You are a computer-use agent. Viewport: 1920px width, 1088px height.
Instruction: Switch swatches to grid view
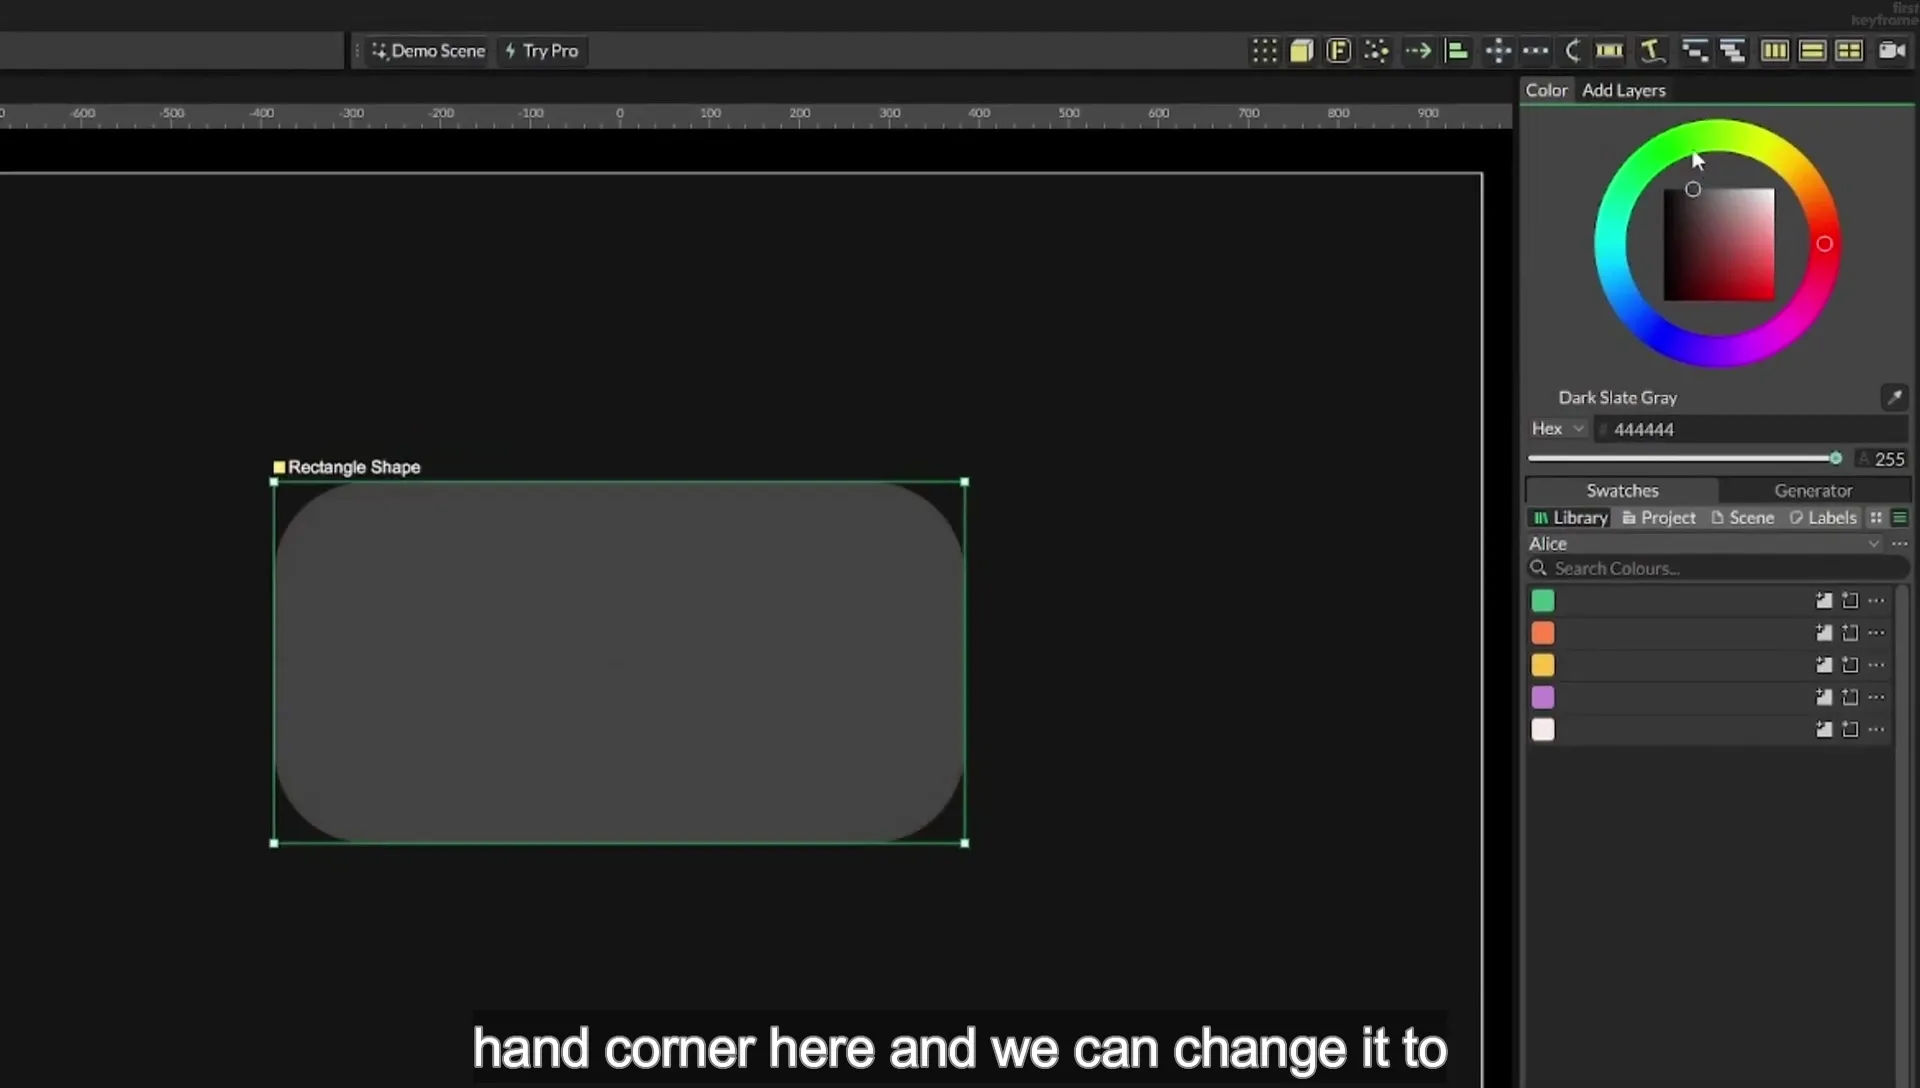click(x=1876, y=517)
